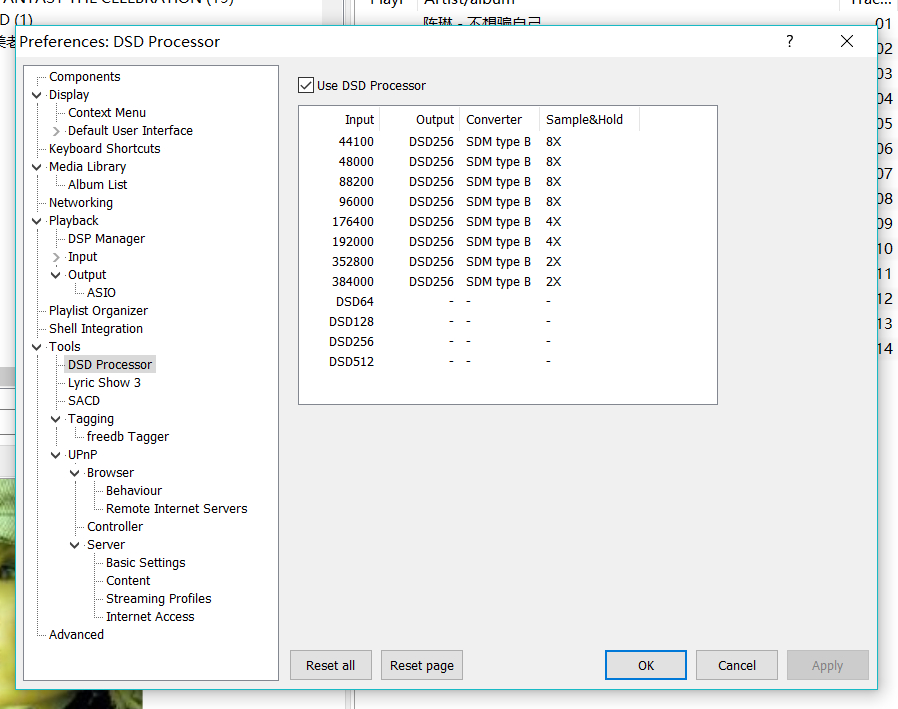898x709 pixels.
Task: Open Playlist Organizer preferences
Action: (x=98, y=311)
